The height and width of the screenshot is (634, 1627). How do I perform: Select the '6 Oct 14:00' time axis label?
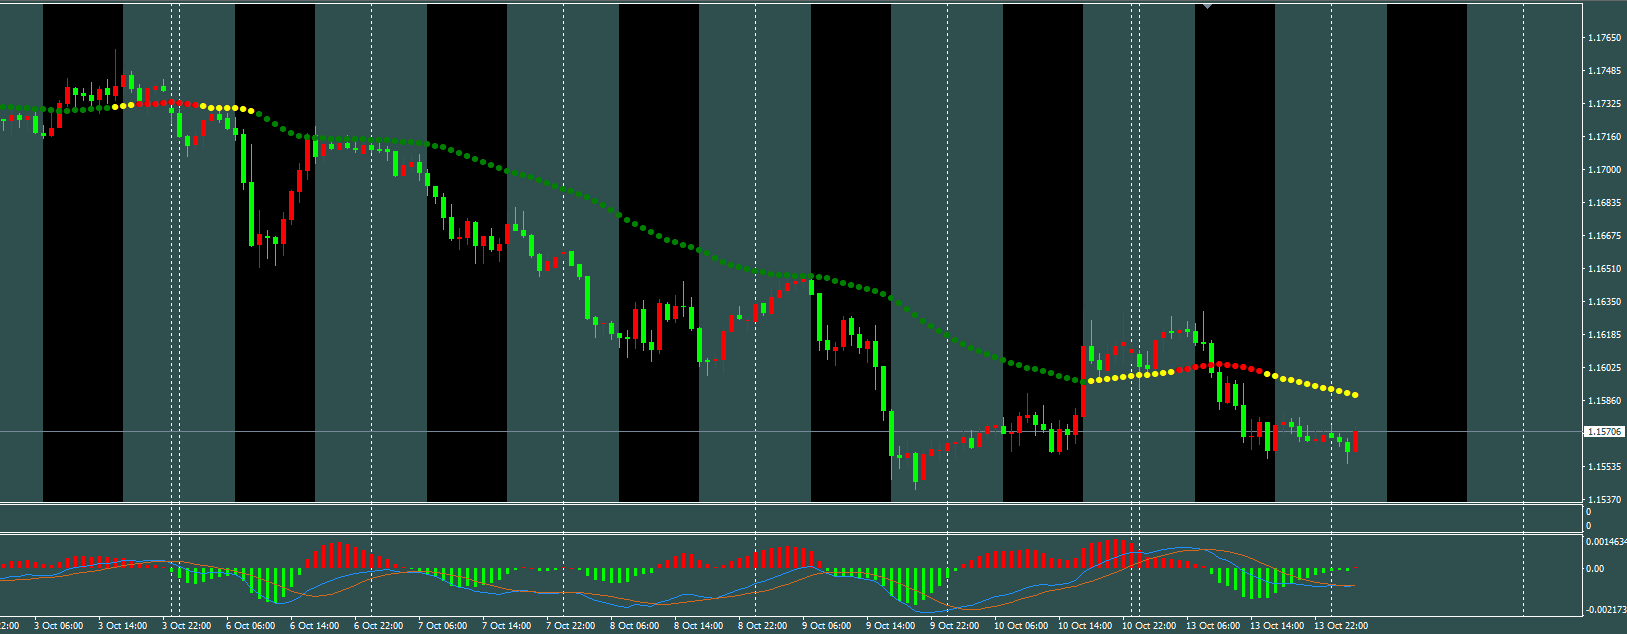tap(314, 626)
